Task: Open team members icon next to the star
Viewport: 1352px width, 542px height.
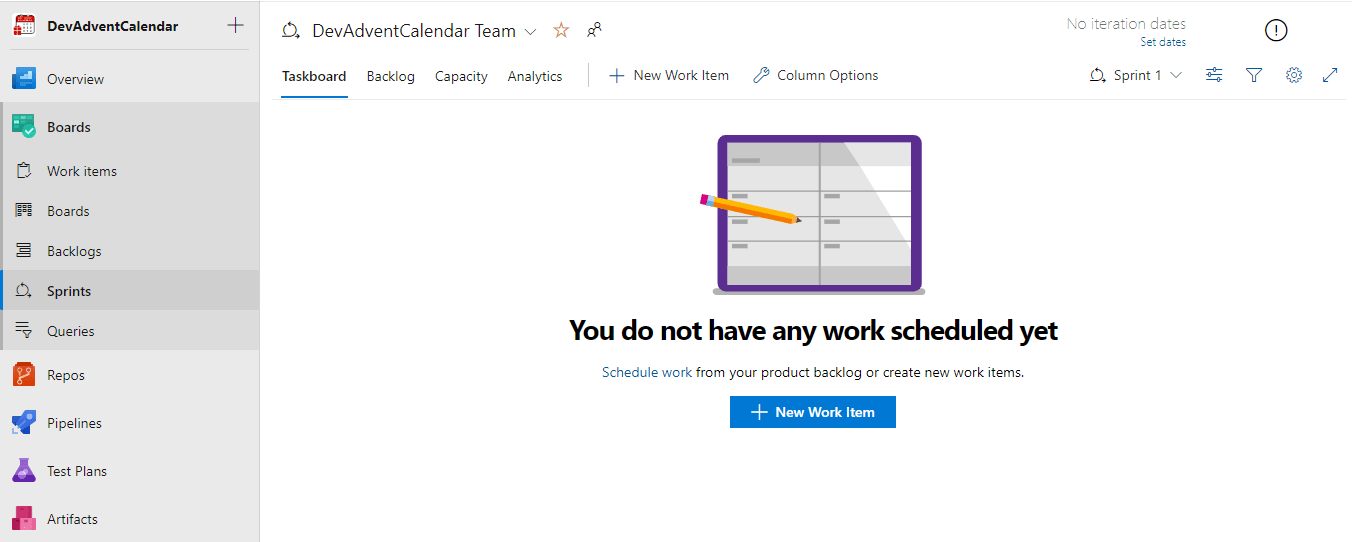Action: pyautogui.click(x=594, y=31)
